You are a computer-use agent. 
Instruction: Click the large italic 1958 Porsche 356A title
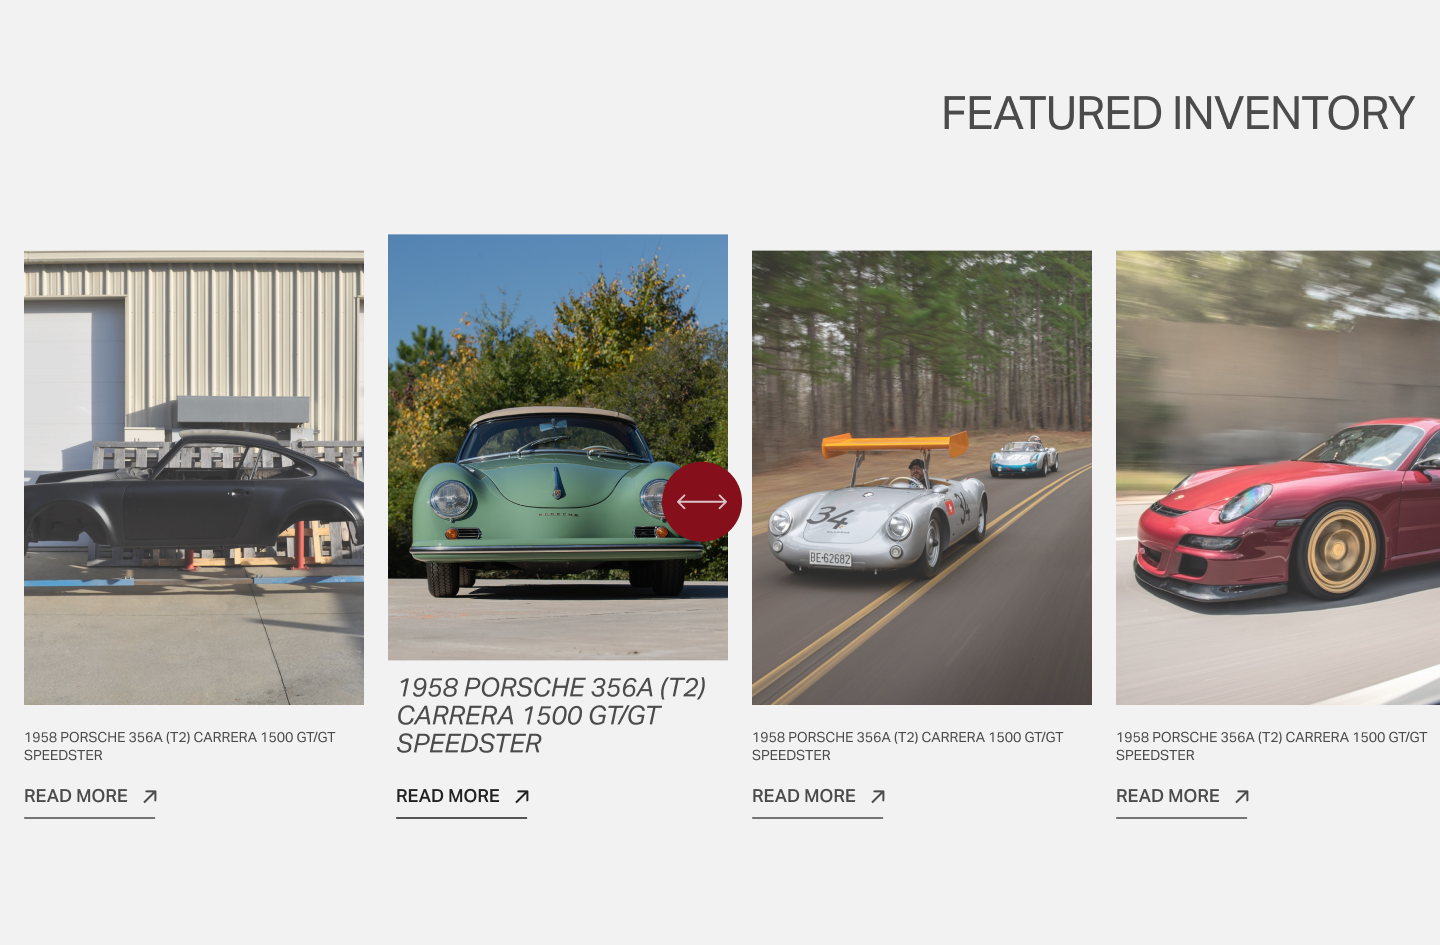pyautogui.click(x=551, y=716)
